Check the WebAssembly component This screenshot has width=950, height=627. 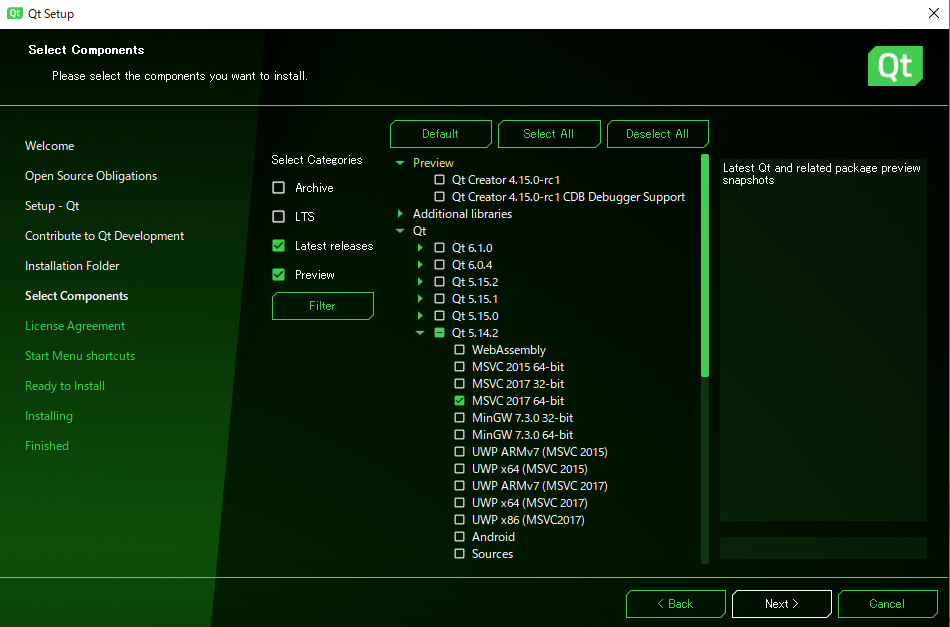[460, 350]
